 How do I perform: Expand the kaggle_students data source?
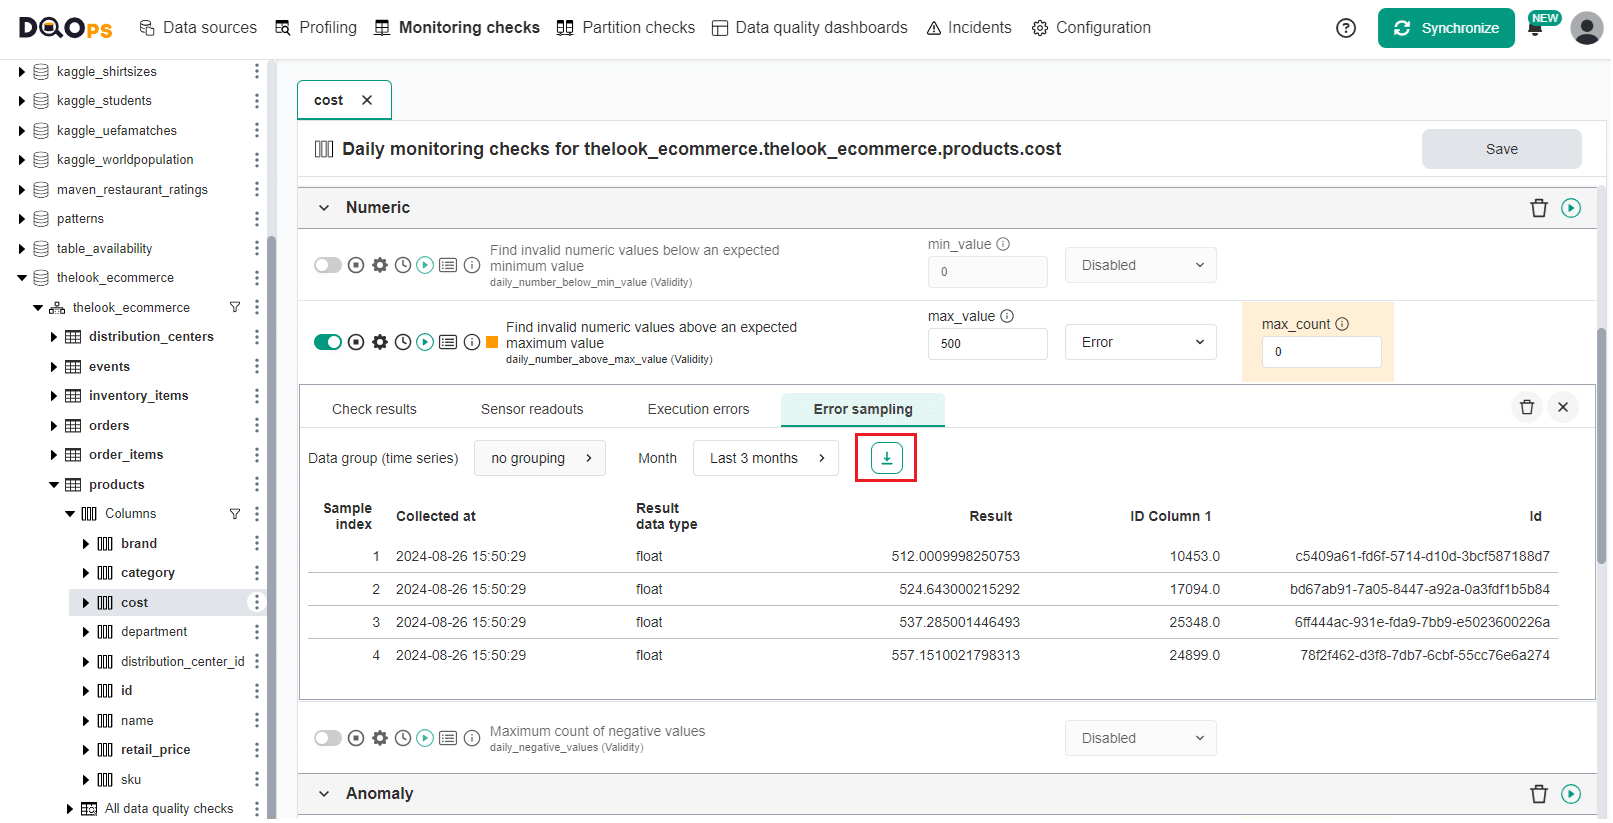pos(22,101)
